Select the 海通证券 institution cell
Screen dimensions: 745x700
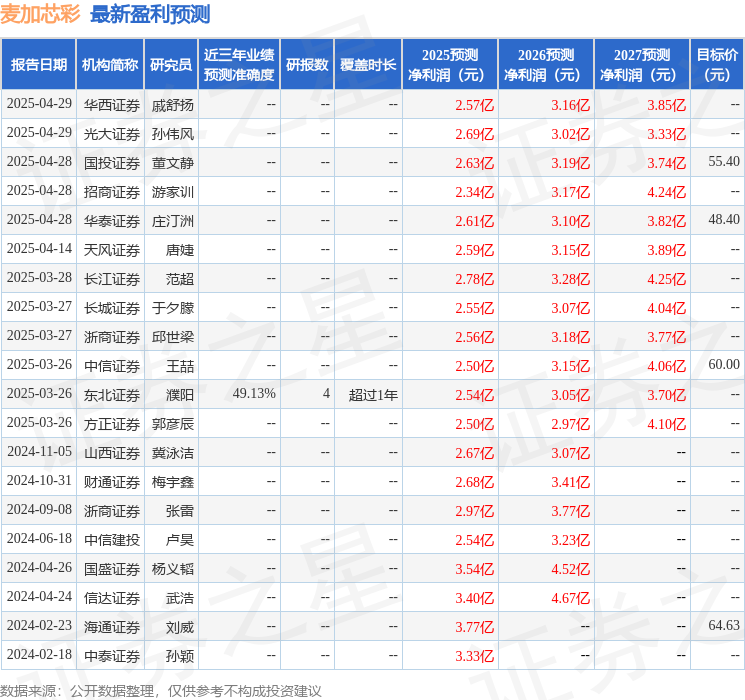112,627
